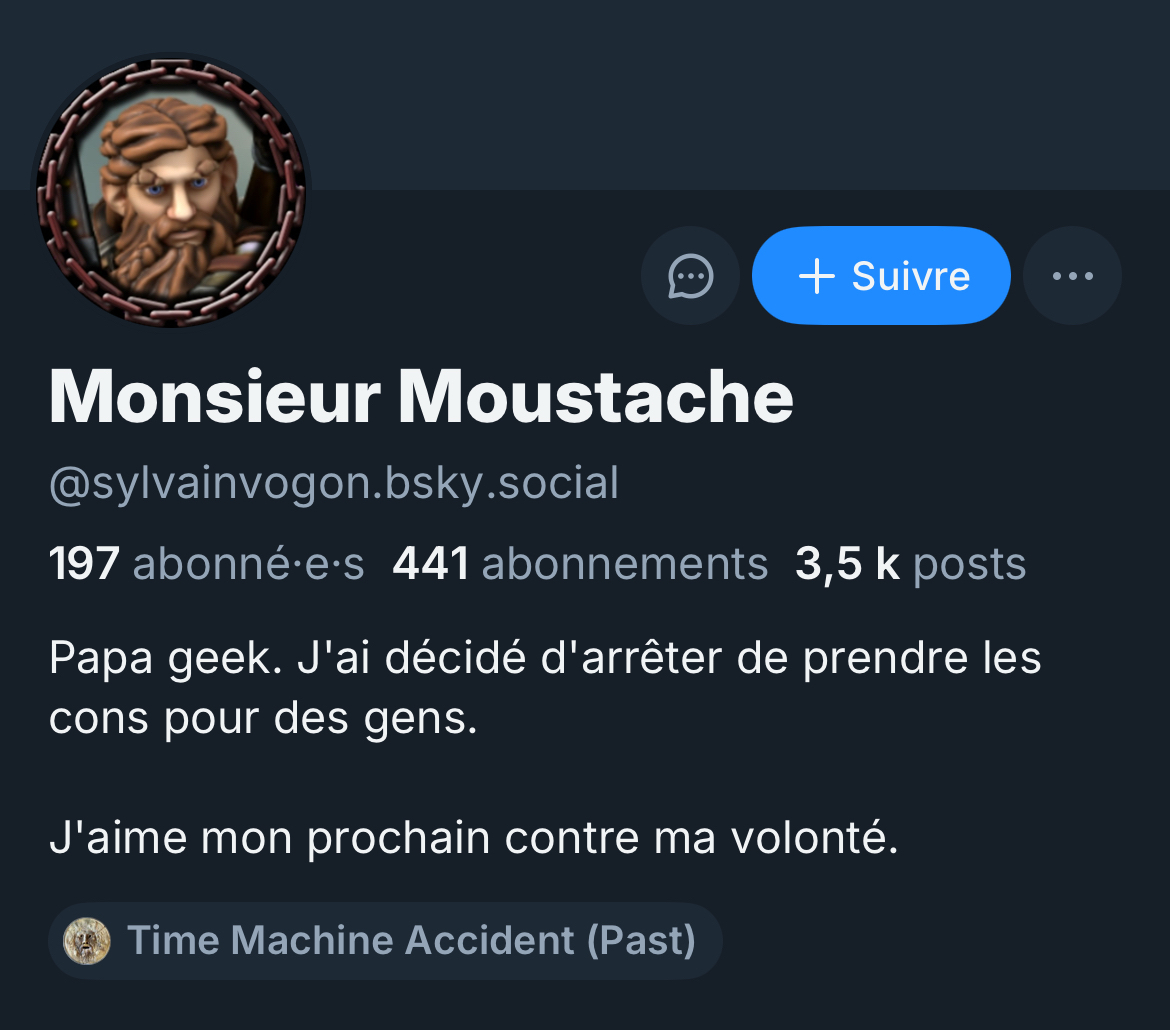
Task: Open the three-dot more options menu
Action: tap(1073, 275)
